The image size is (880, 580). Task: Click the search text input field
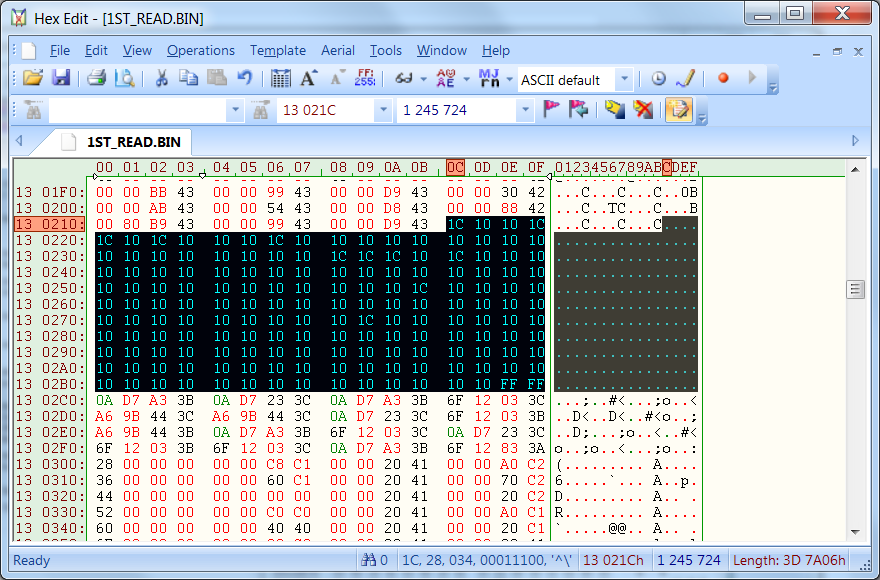(x=138, y=110)
